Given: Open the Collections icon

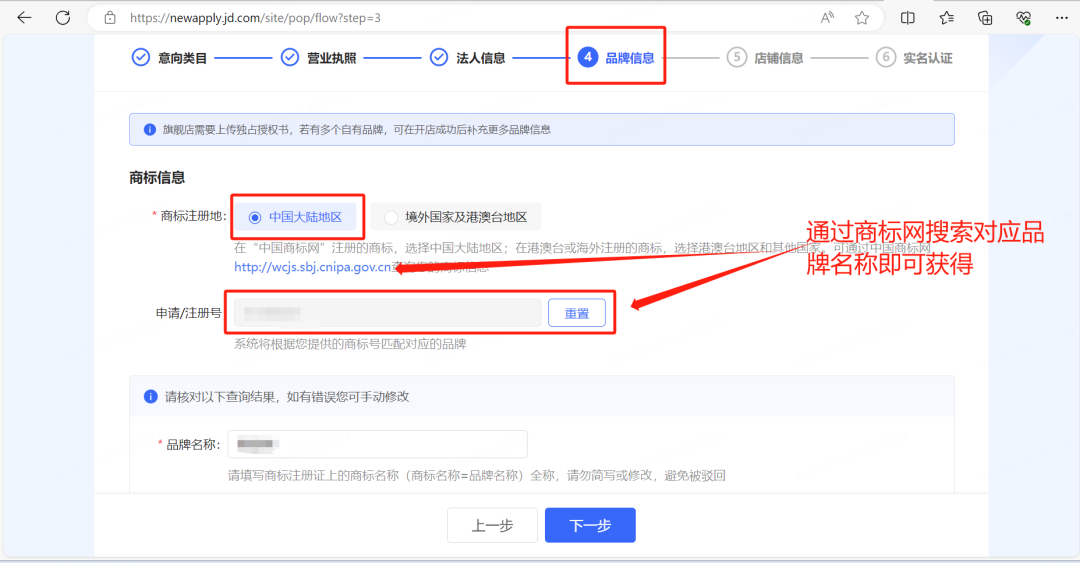Looking at the screenshot, I should [x=985, y=18].
